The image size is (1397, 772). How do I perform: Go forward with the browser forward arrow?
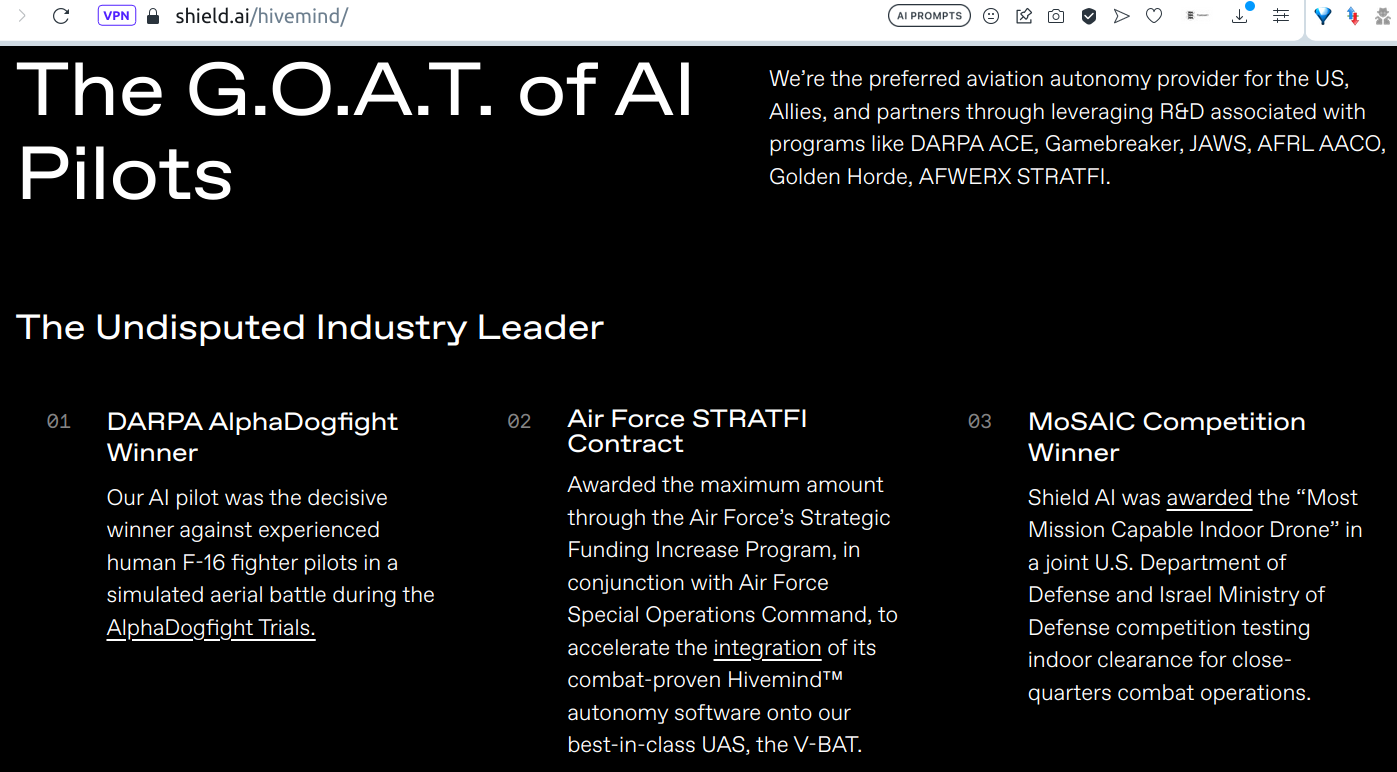coord(22,16)
